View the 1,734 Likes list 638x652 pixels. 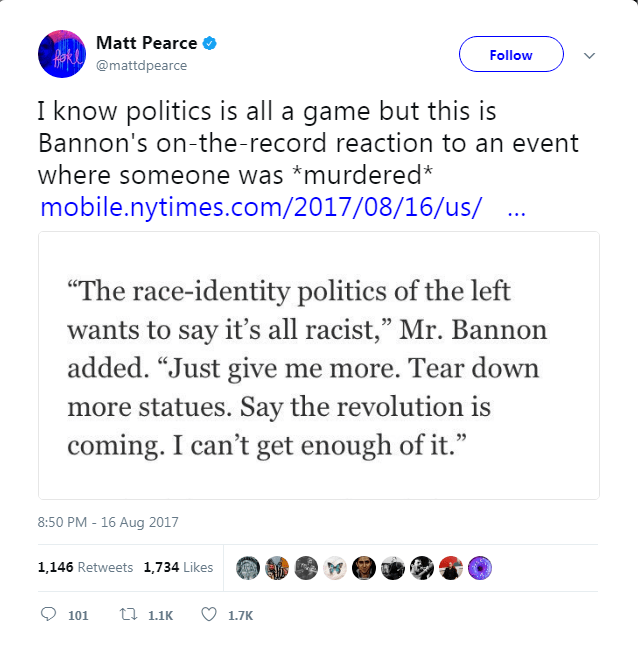pyautogui.click(x=178, y=567)
